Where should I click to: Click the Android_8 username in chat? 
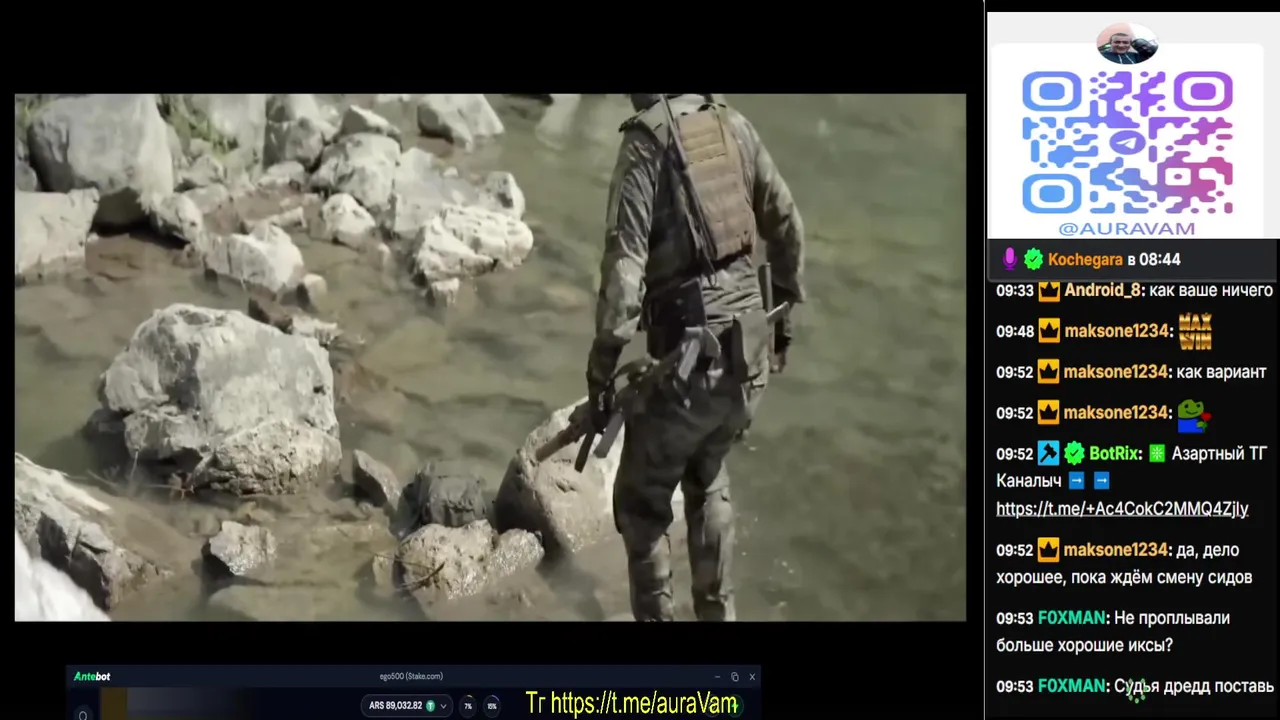1102,290
